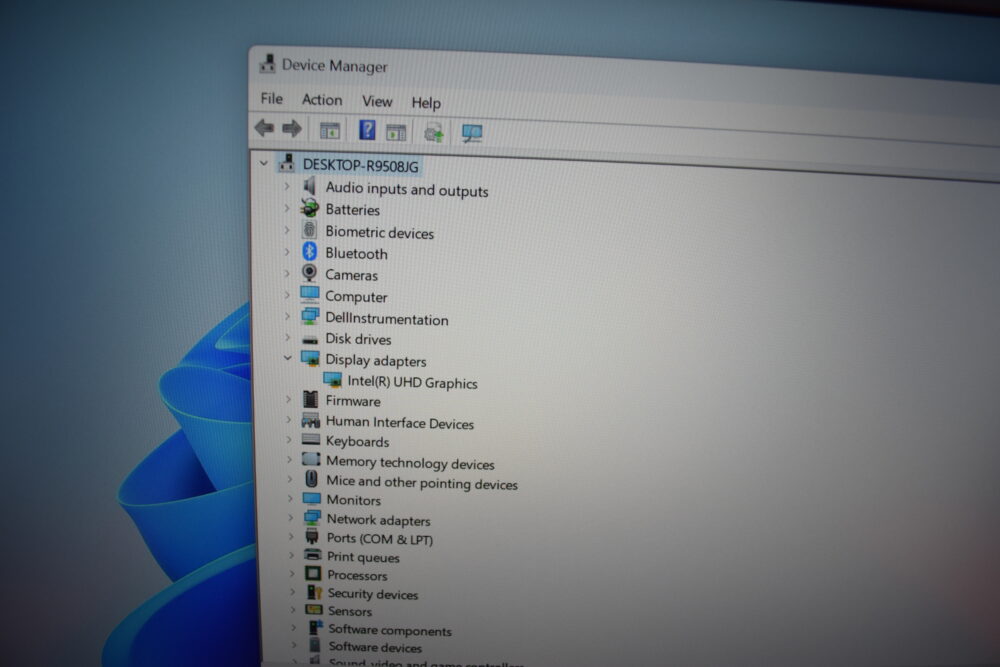Select the Mice and other pointing devices label

pyautogui.click(x=422, y=483)
